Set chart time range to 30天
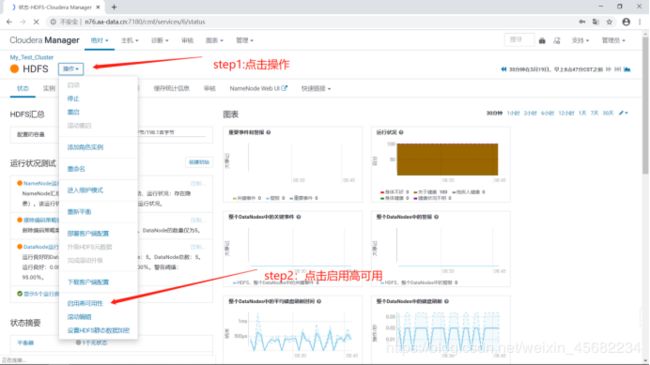The height and width of the screenshot is (365, 650). pyautogui.click(x=608, y=113)
